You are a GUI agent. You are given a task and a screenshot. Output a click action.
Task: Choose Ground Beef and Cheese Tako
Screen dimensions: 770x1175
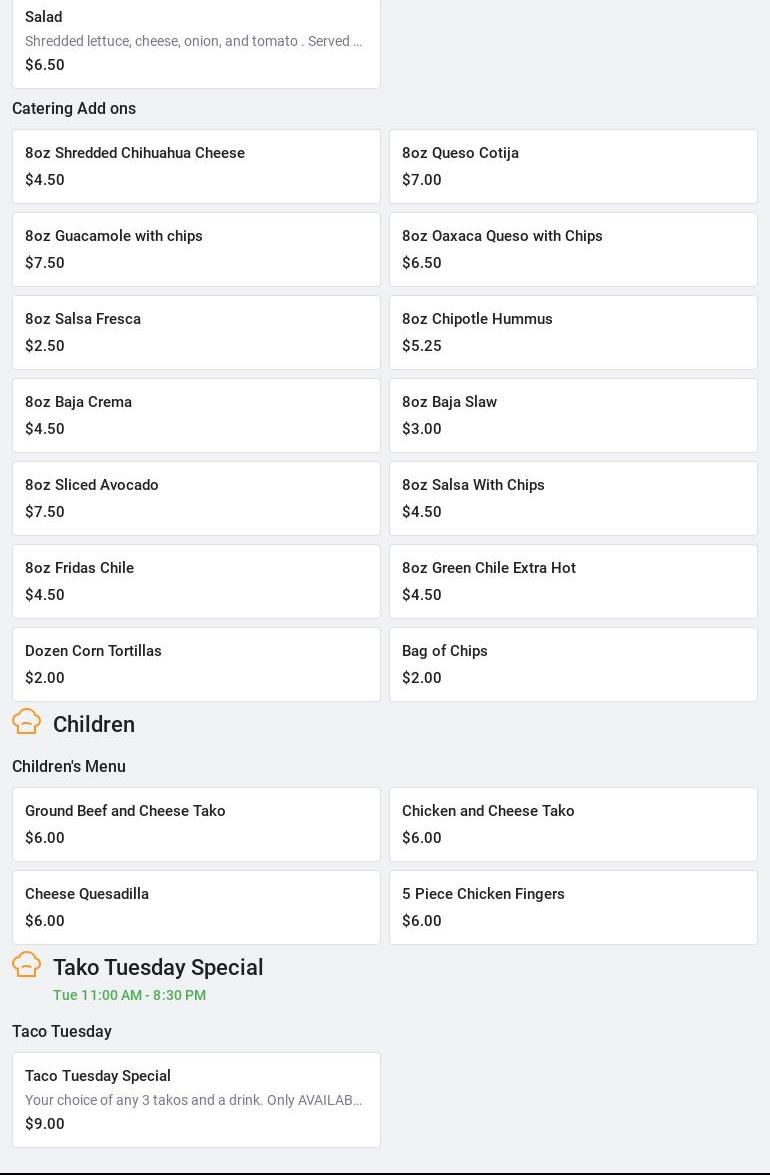(196, 824)
